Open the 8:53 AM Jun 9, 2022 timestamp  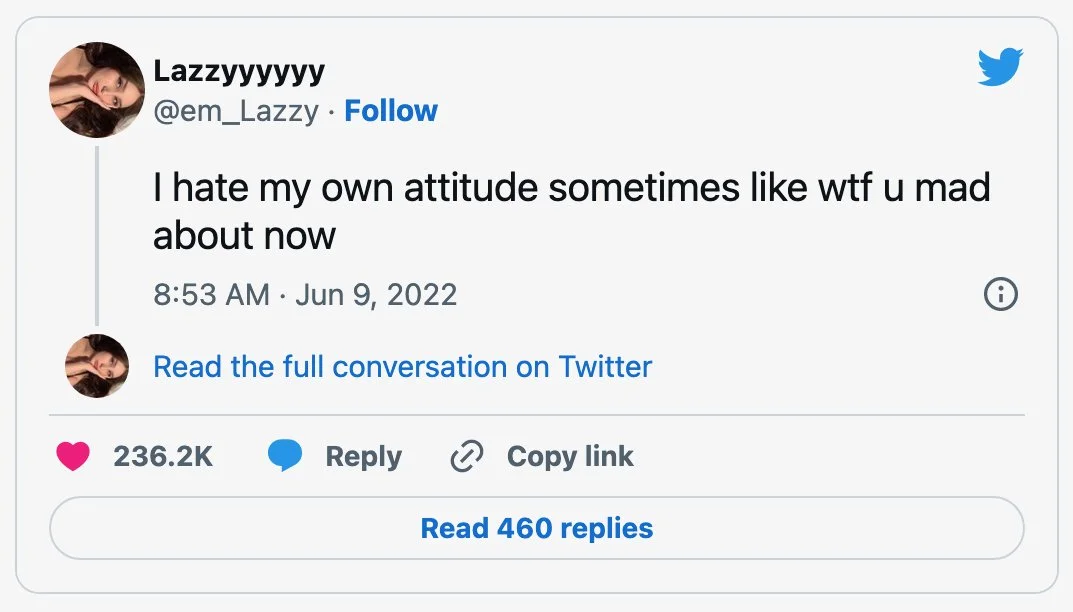[305, 295]
